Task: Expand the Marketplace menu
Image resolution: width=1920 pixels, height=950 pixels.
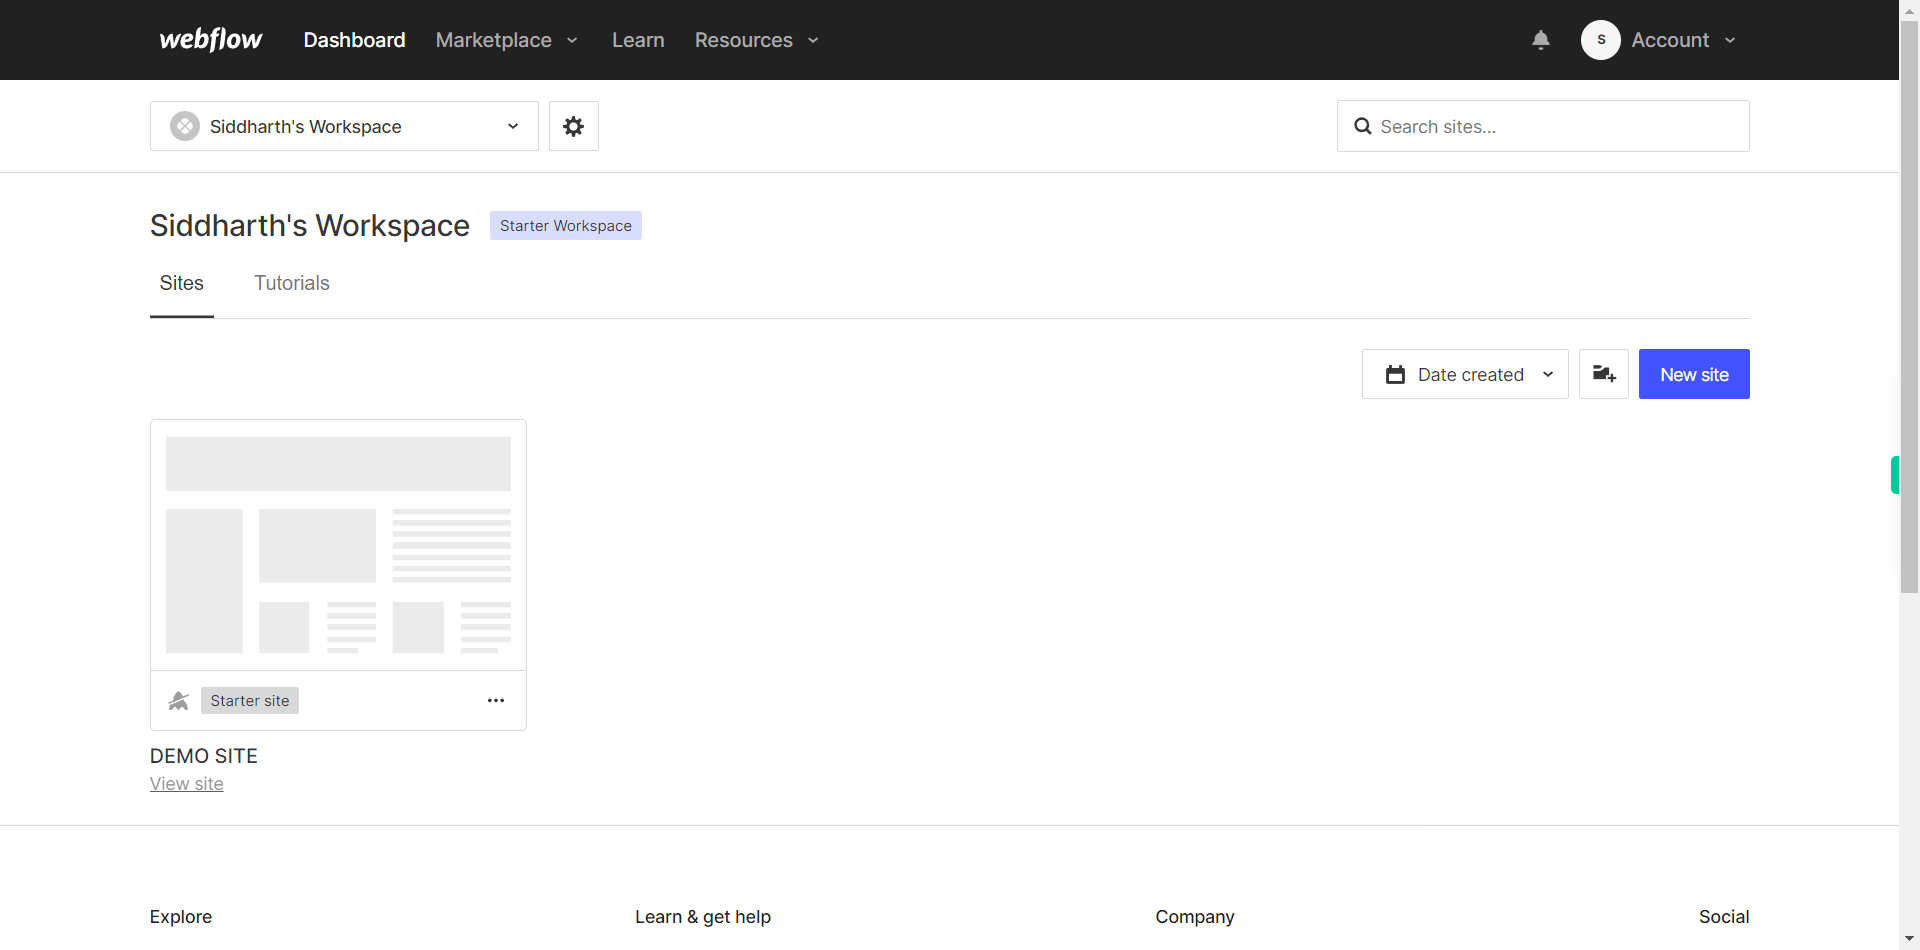Action: [507, 40]
